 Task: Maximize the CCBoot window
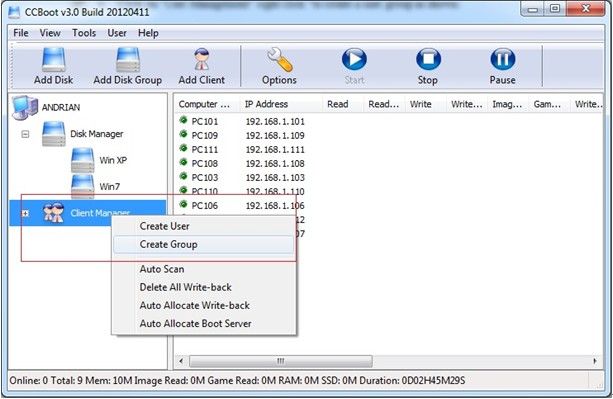(x=554, y=9)
